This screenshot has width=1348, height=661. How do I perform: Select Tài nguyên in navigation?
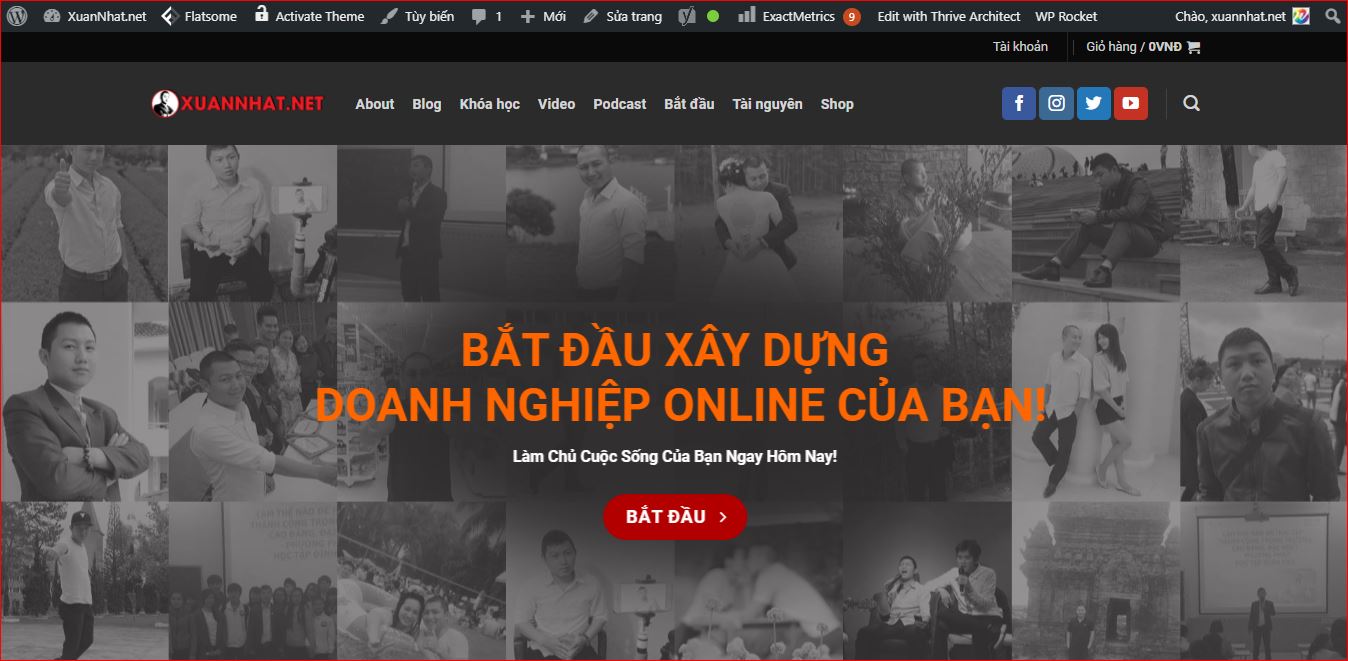767,104
